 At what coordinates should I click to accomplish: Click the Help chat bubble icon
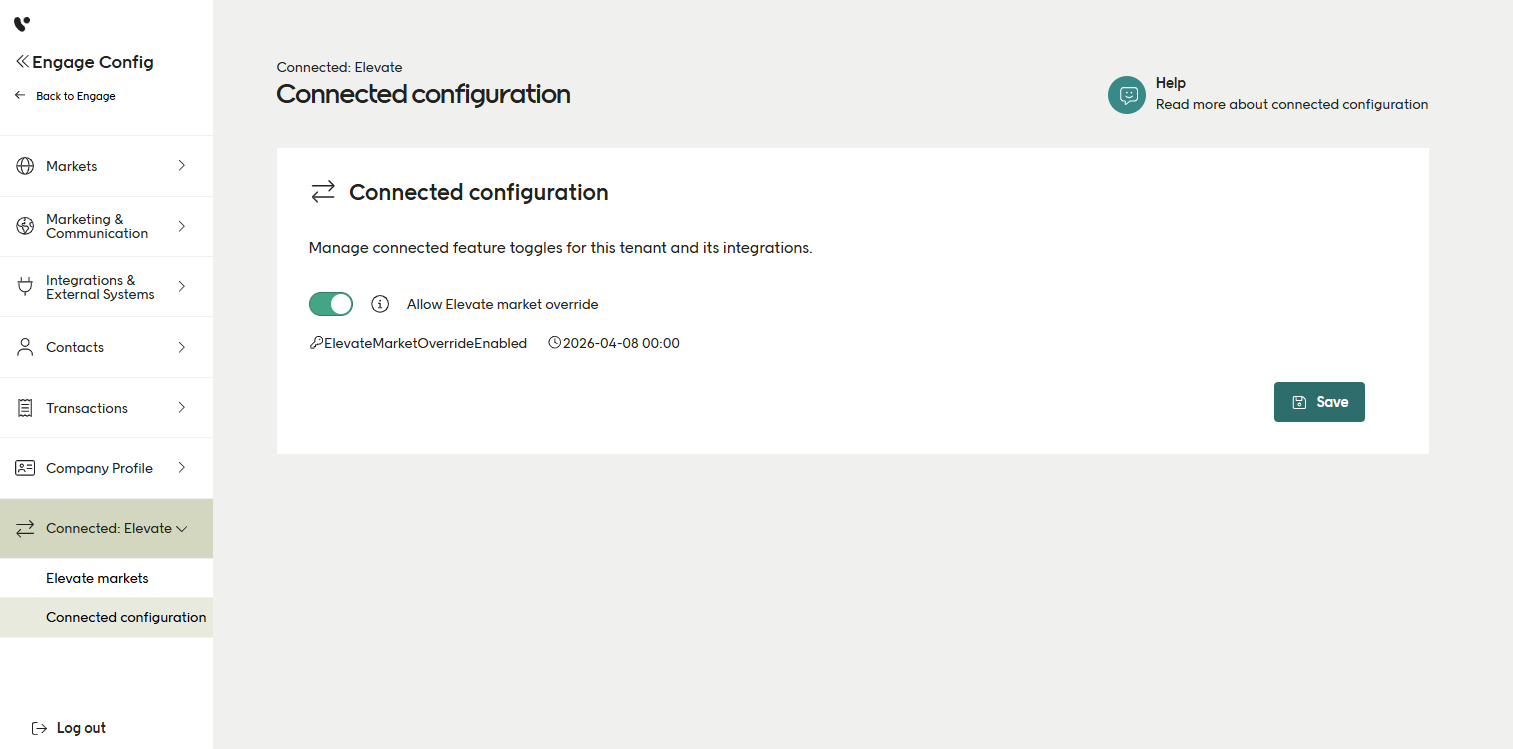(x=1127, y=95)
